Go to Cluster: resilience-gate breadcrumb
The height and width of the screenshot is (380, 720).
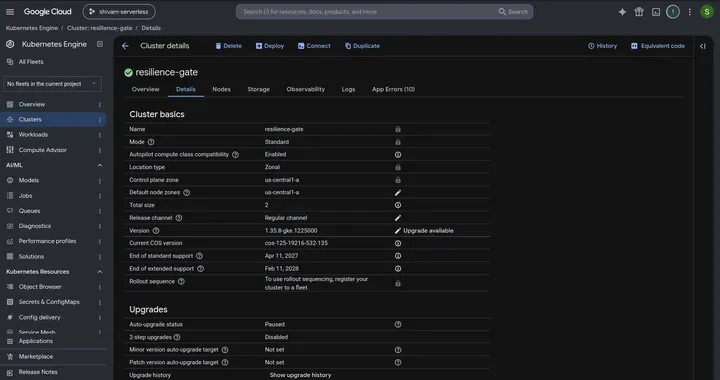coord(100,28)
